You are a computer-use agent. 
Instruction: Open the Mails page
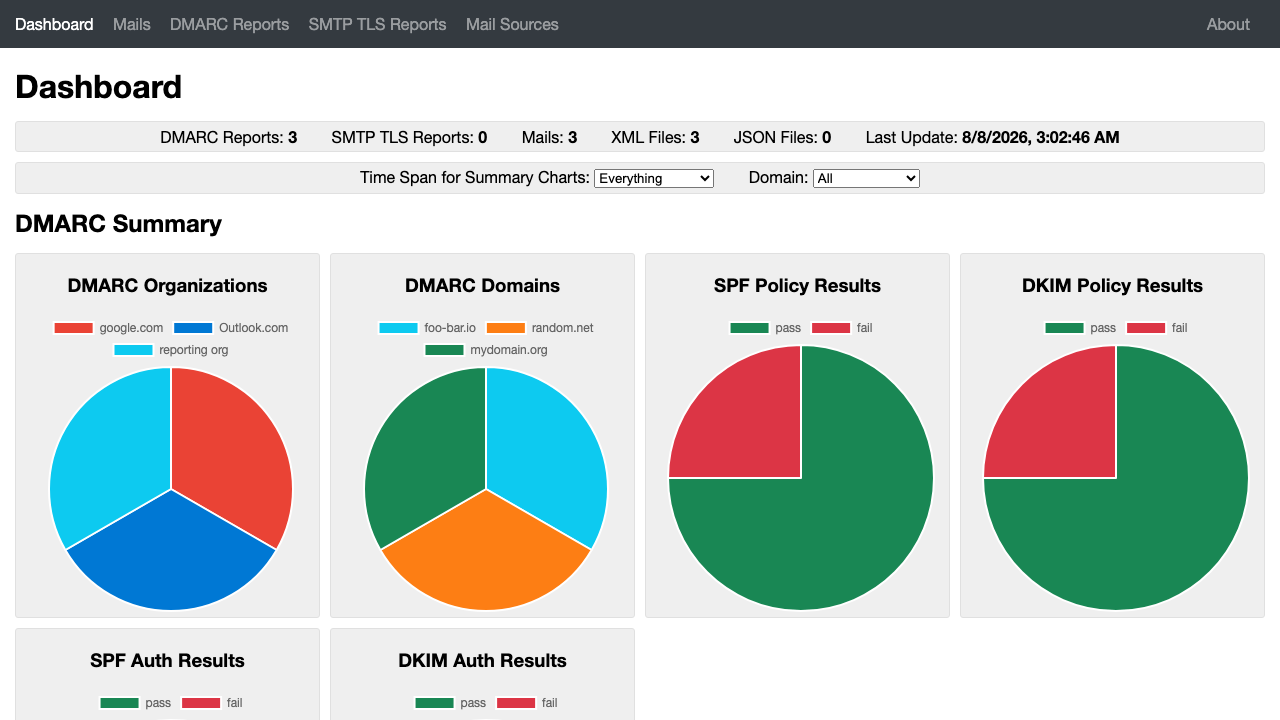[132, 24]
